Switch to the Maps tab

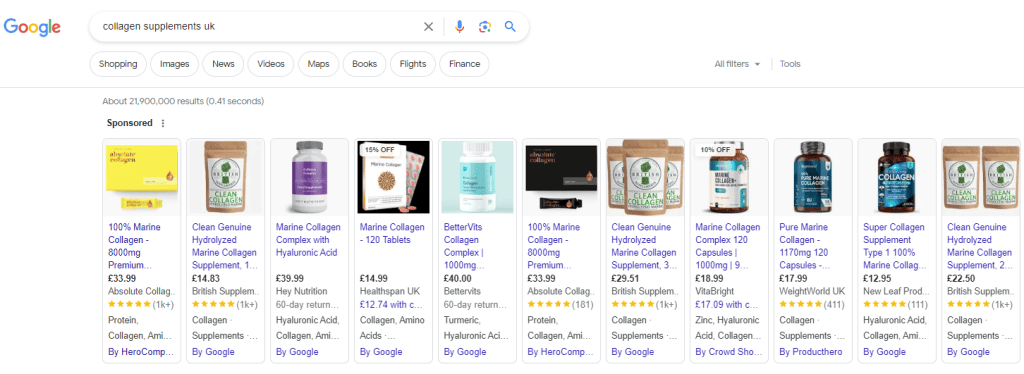319,64
